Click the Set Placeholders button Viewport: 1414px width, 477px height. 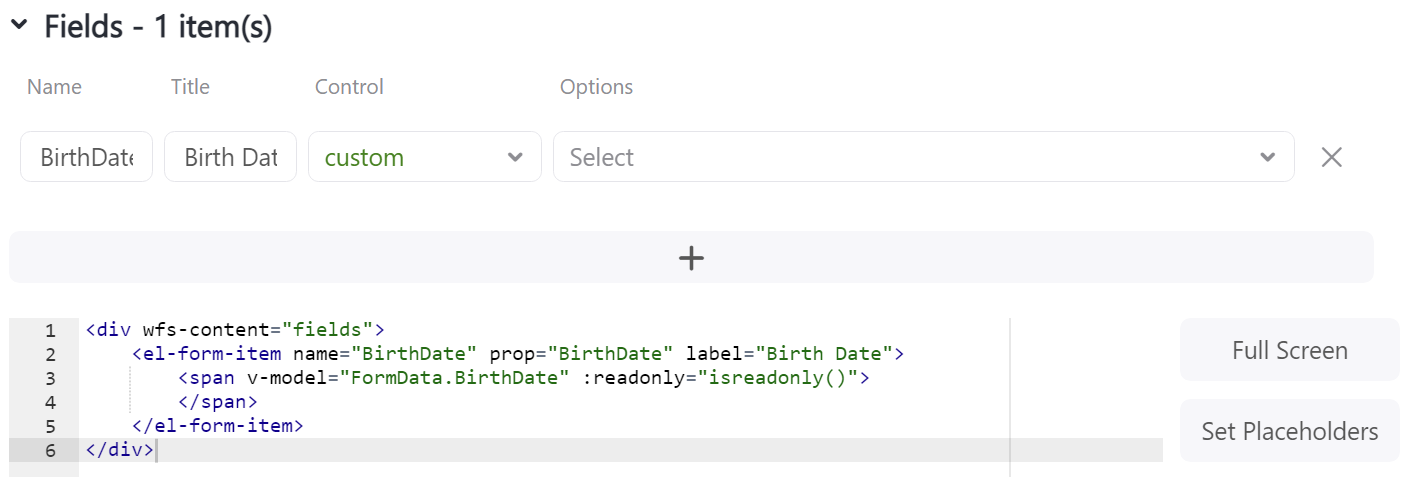coord(1289,431)
